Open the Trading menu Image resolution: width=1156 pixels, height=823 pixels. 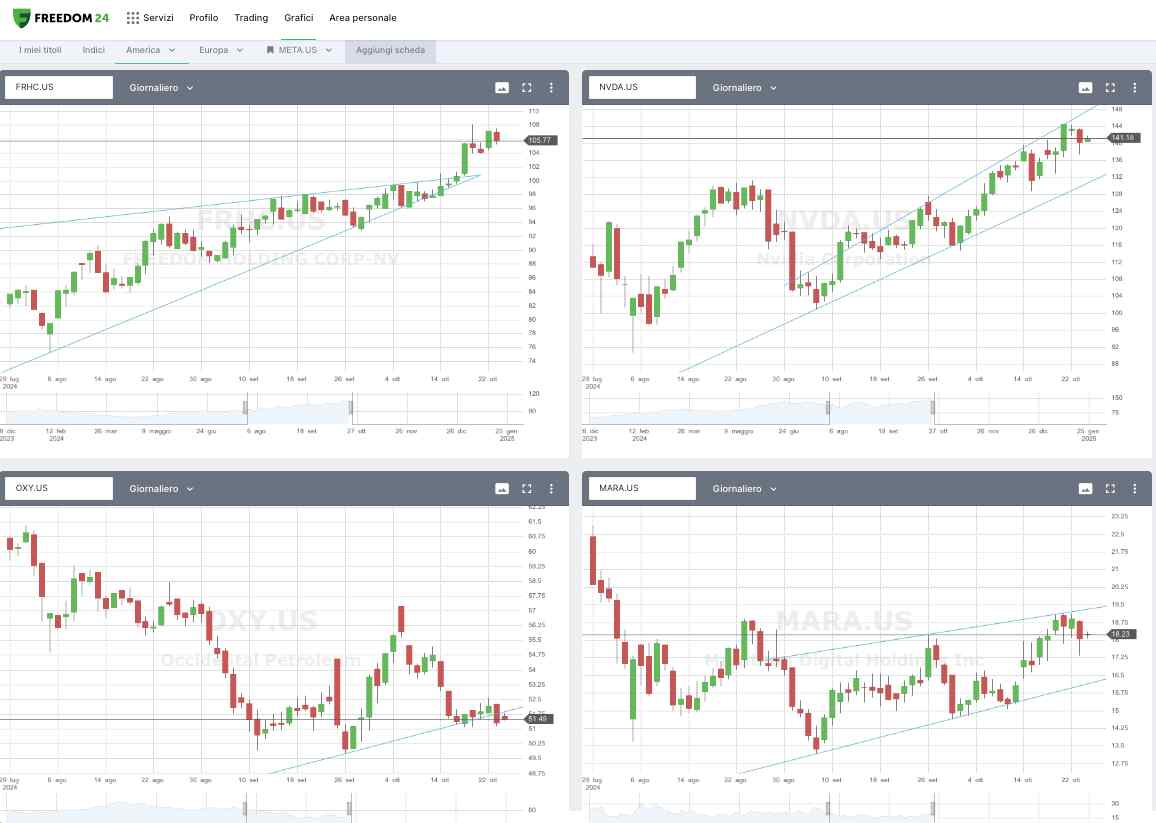[x=251, y=18]
